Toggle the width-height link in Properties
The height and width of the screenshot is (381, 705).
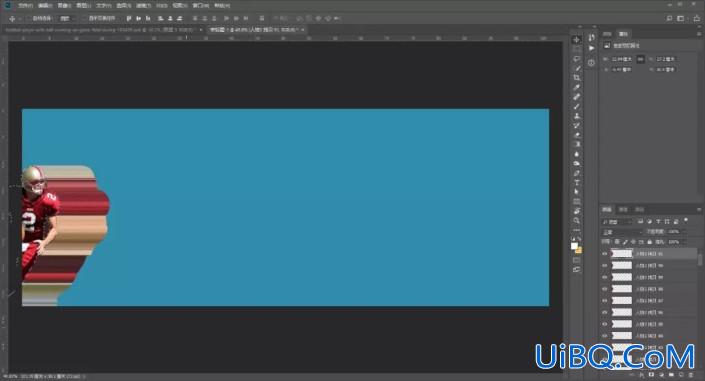point(640,59)
